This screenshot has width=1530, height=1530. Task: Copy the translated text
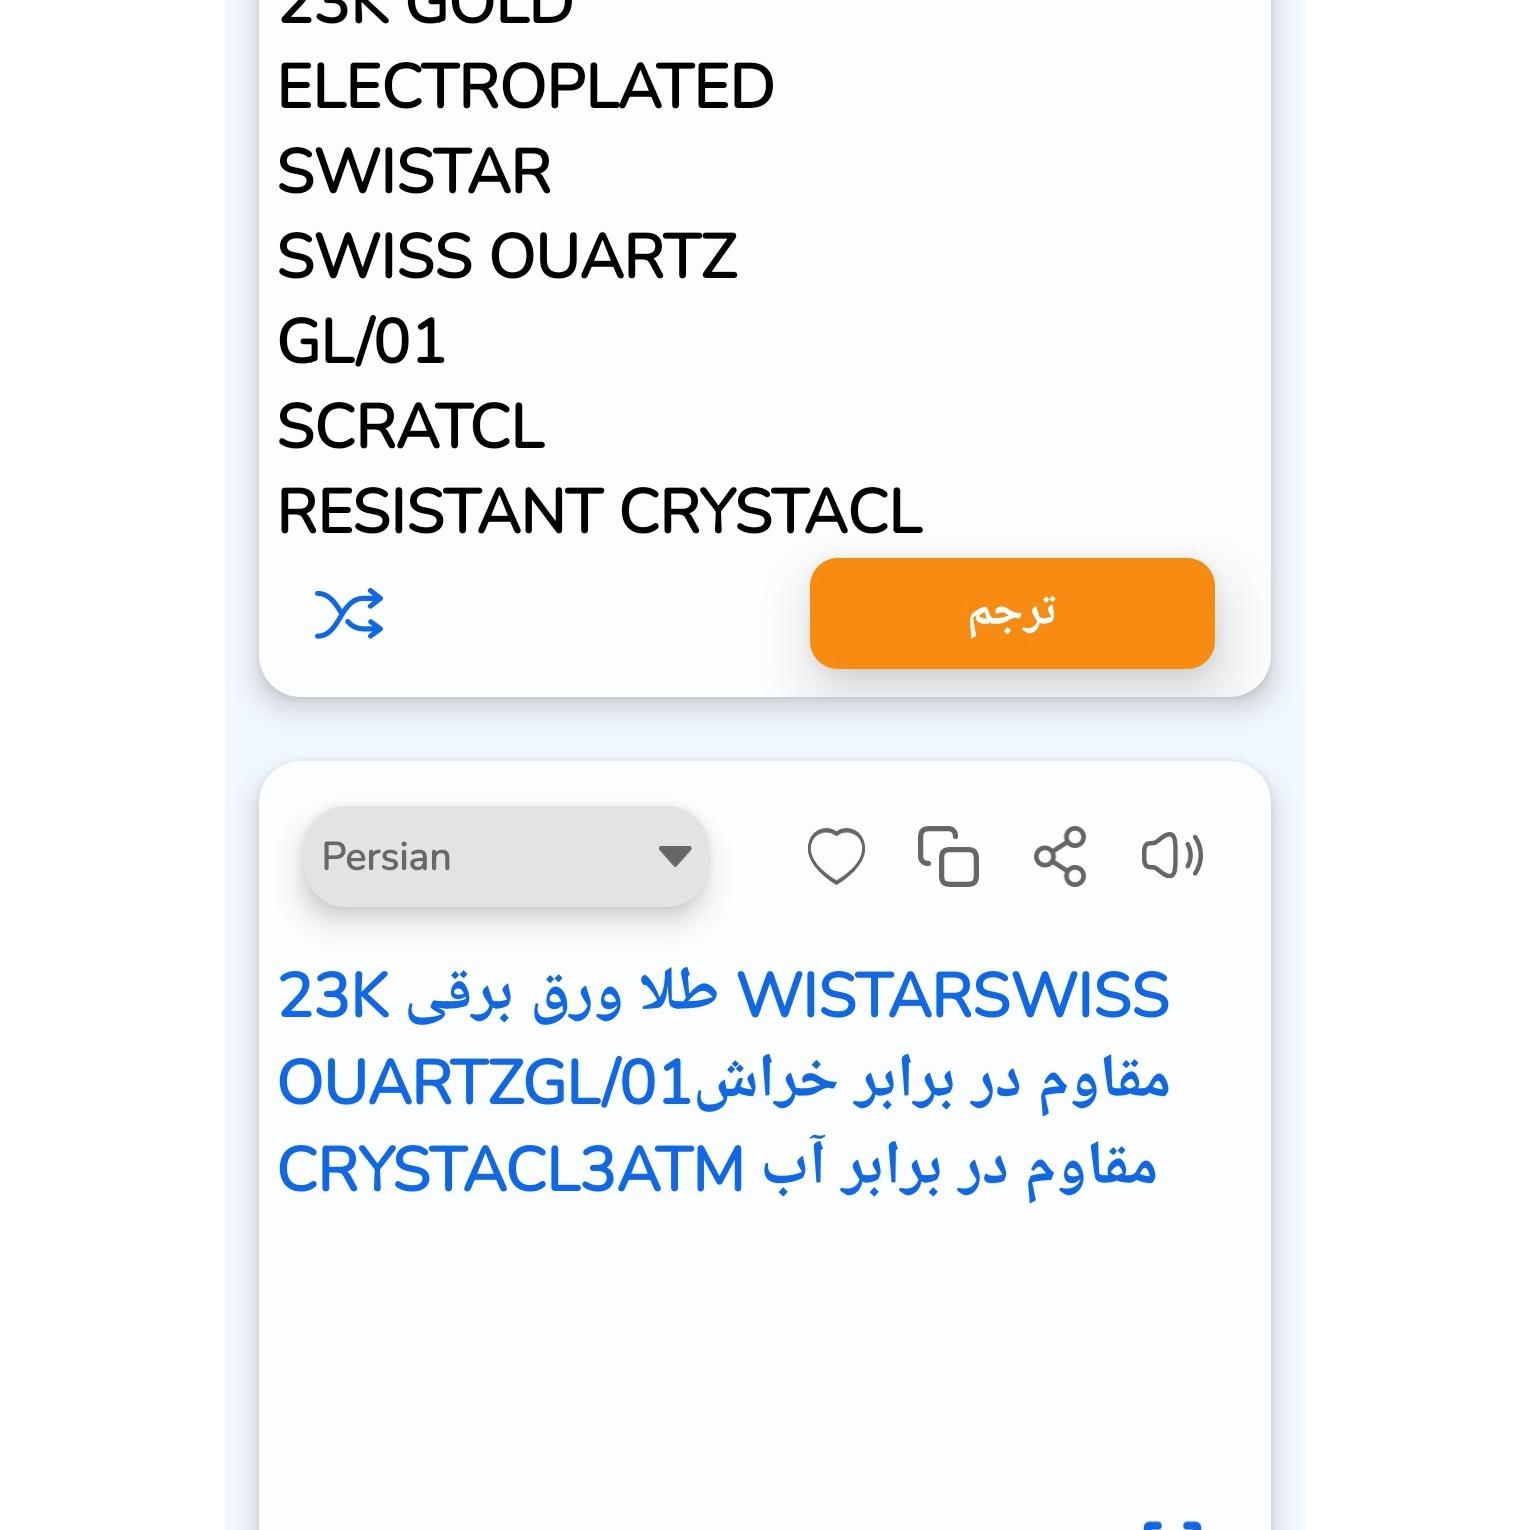[x=948, y=857]
